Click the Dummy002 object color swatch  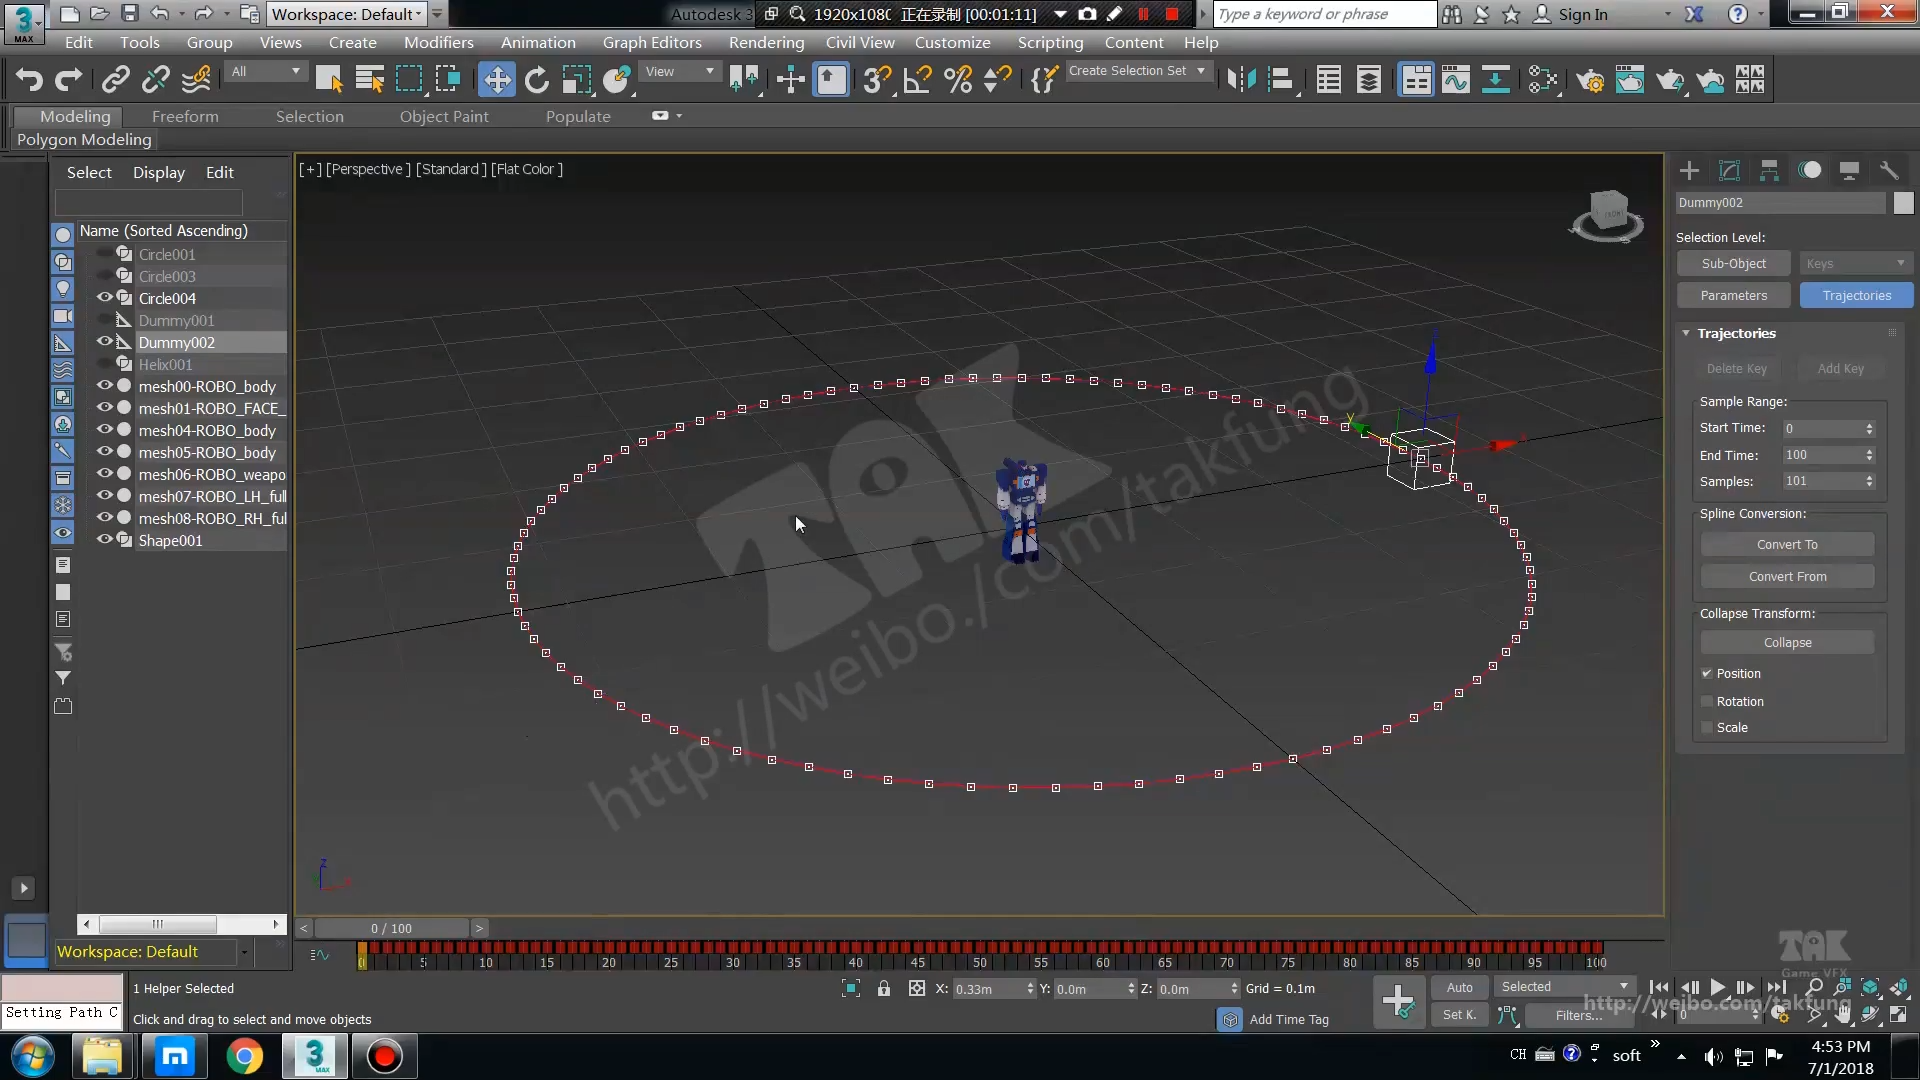coord(1903,203)
